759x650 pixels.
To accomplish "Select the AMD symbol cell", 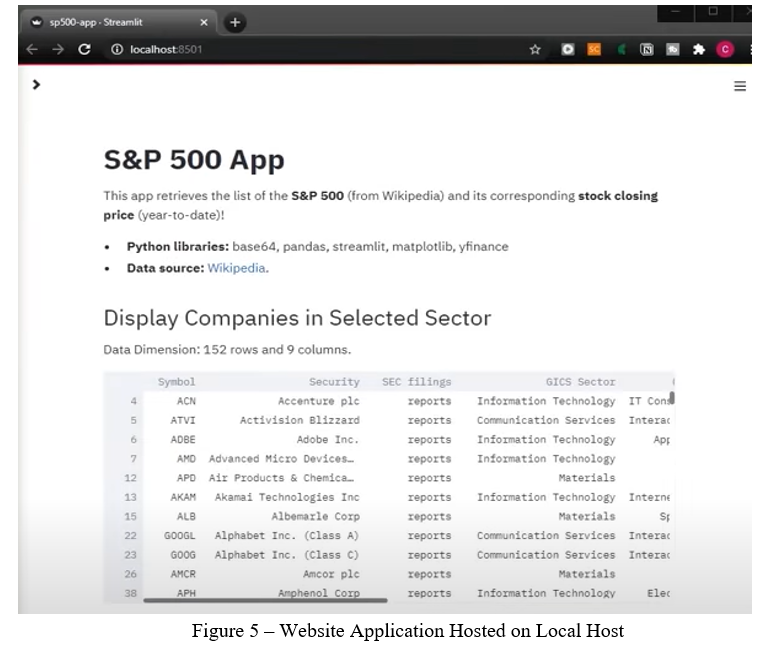I will [x=186, y=459].
